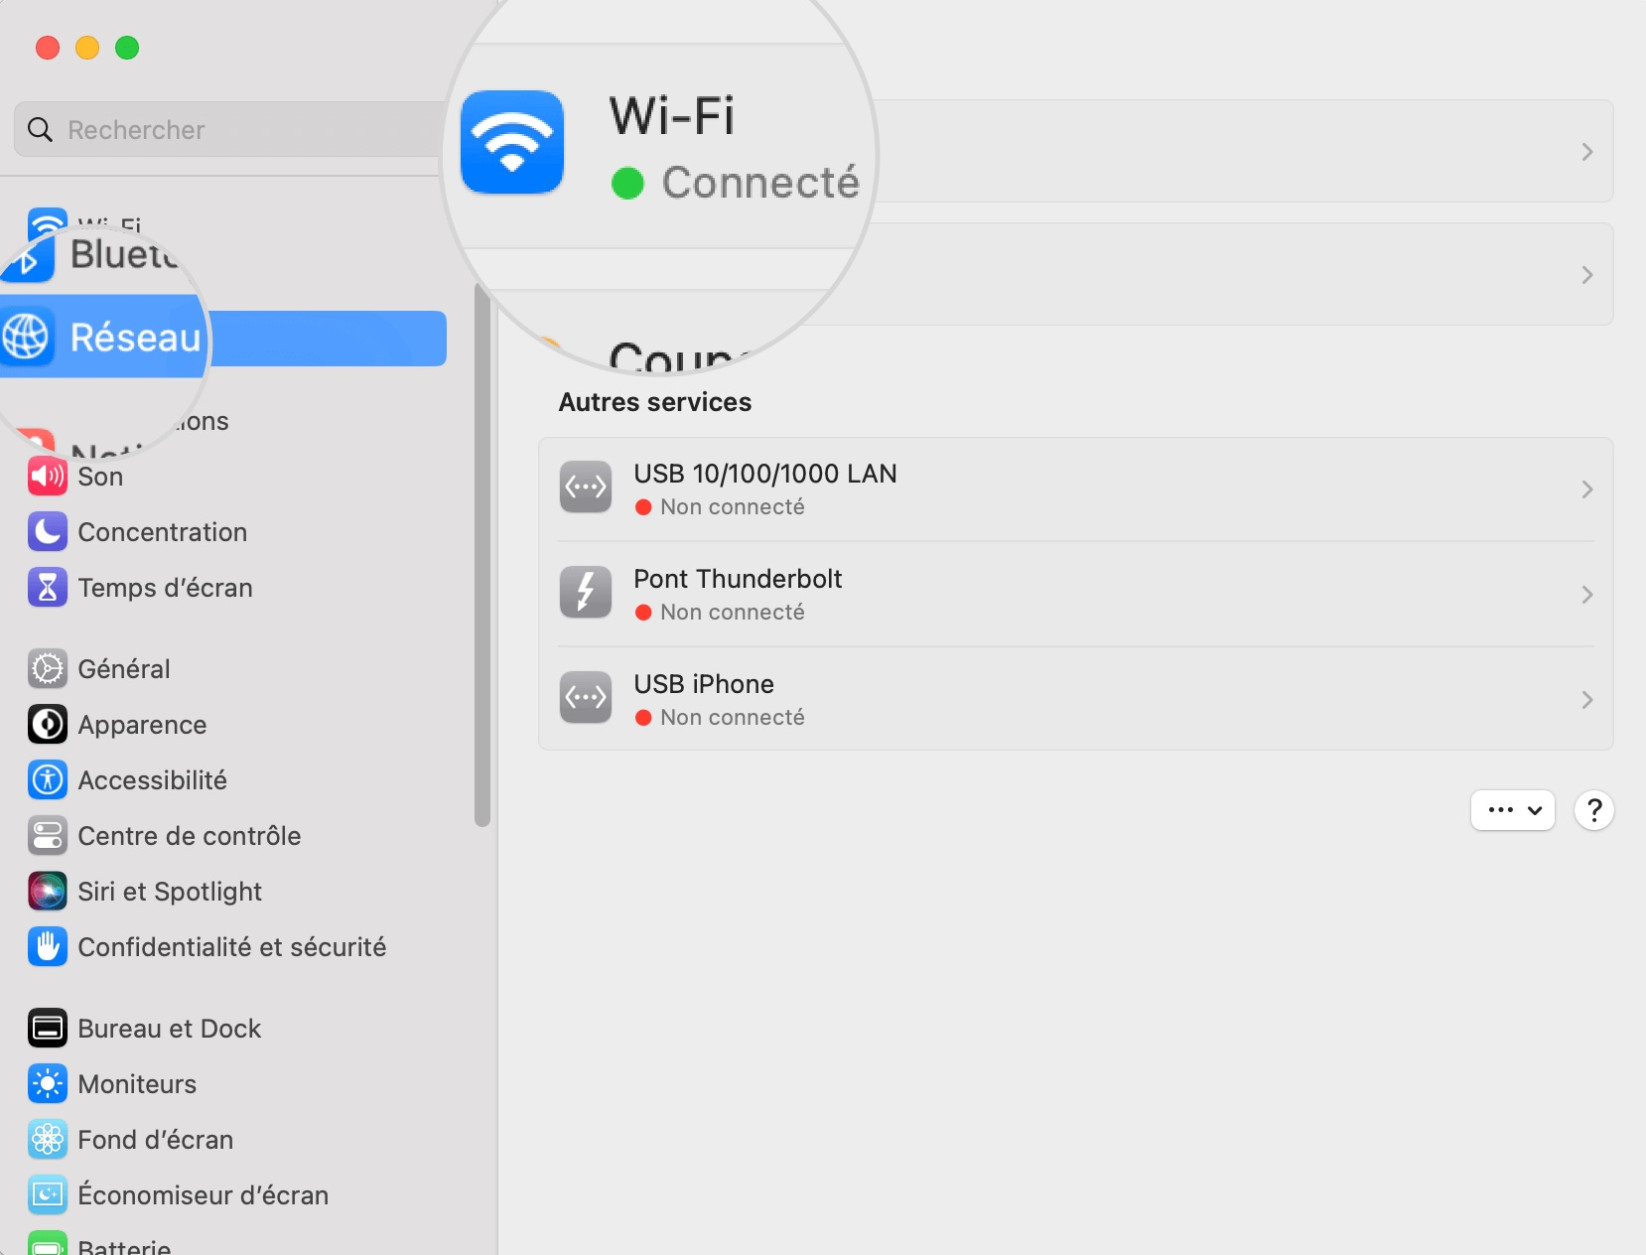
Task: Open Bureau et Dock settings
Action: (x=238, y=1028)
